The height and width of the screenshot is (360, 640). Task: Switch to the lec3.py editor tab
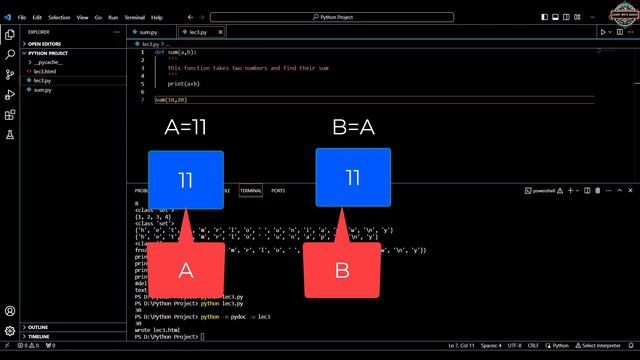point(198,32)
